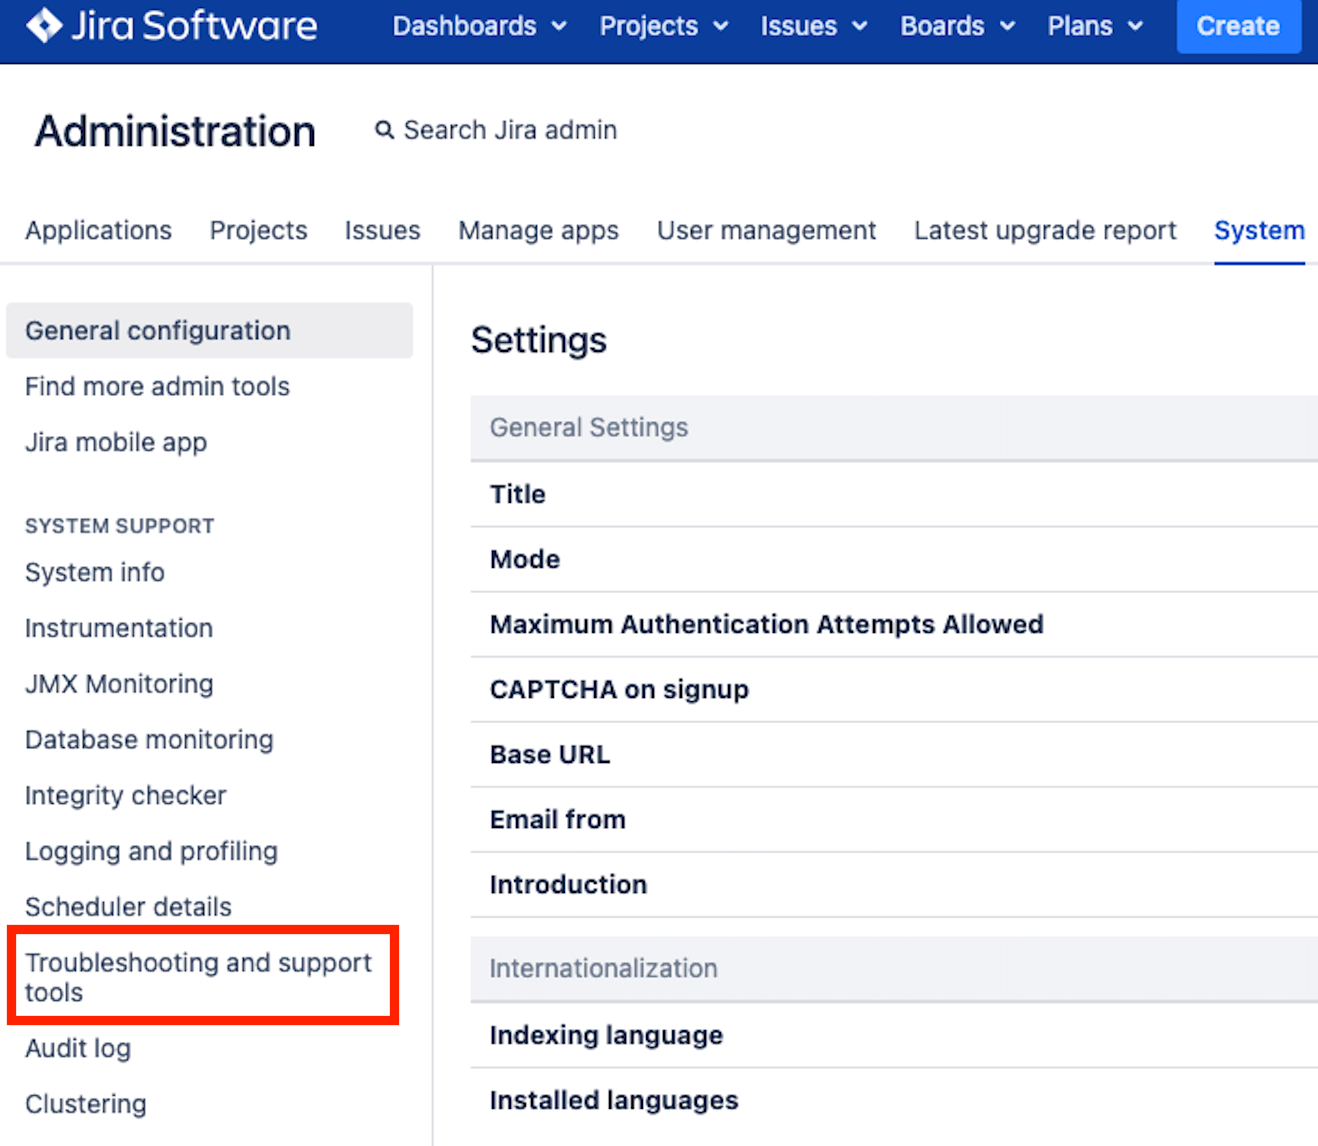
Task: Open the Jira mobile app page
Action: click(x=116, y=442)
